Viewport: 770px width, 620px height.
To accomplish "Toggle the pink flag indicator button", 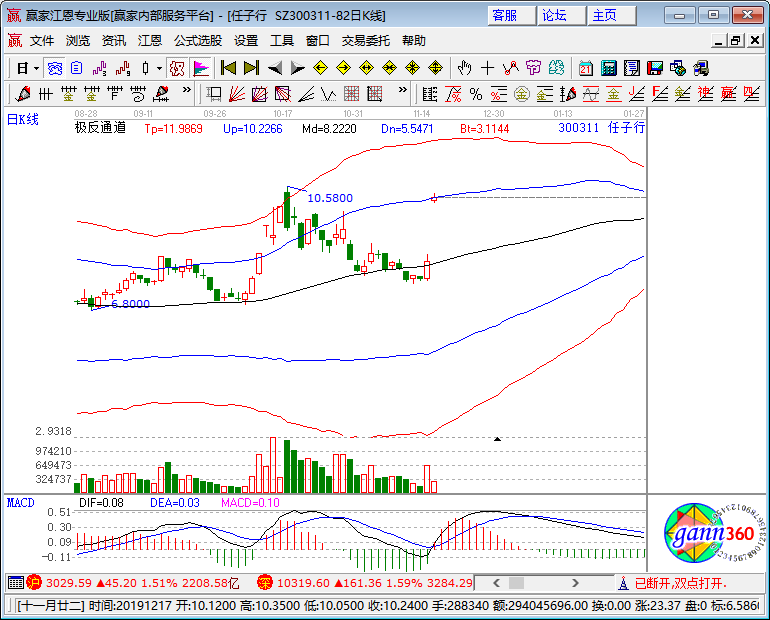I will (201, 68).
